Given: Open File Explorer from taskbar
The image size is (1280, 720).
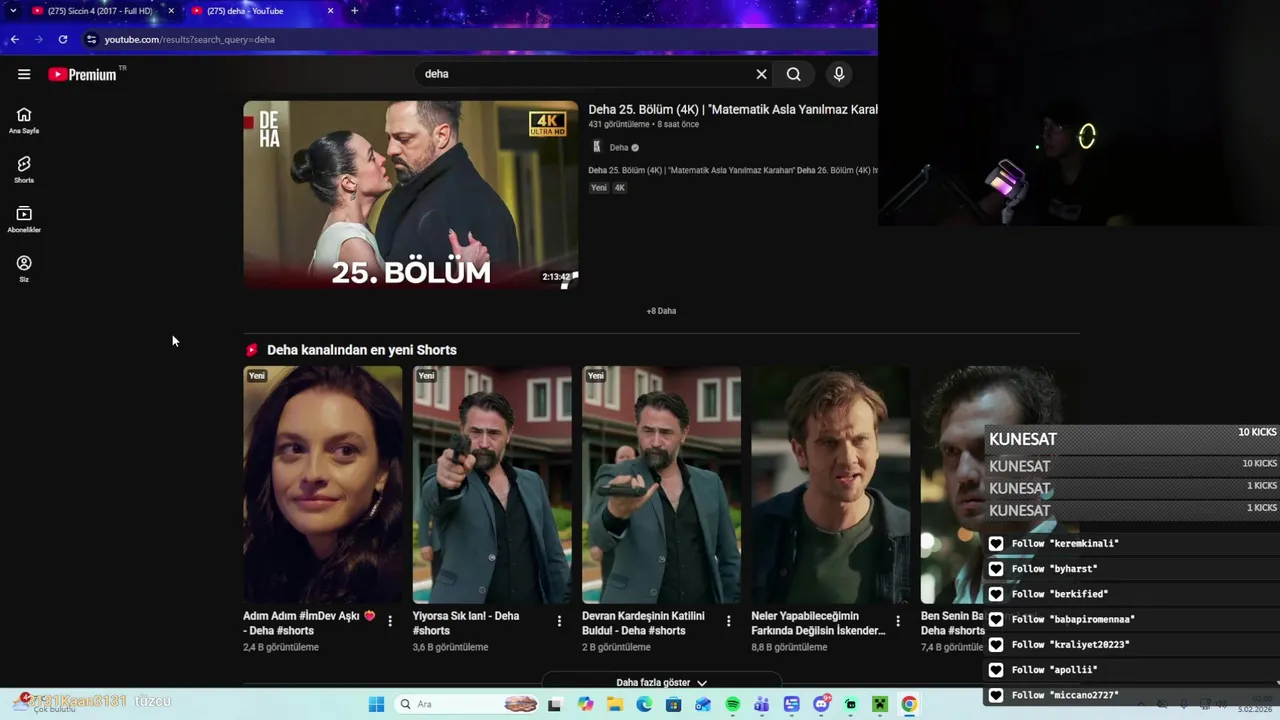Looking at the screenshot, I should 615,704.
